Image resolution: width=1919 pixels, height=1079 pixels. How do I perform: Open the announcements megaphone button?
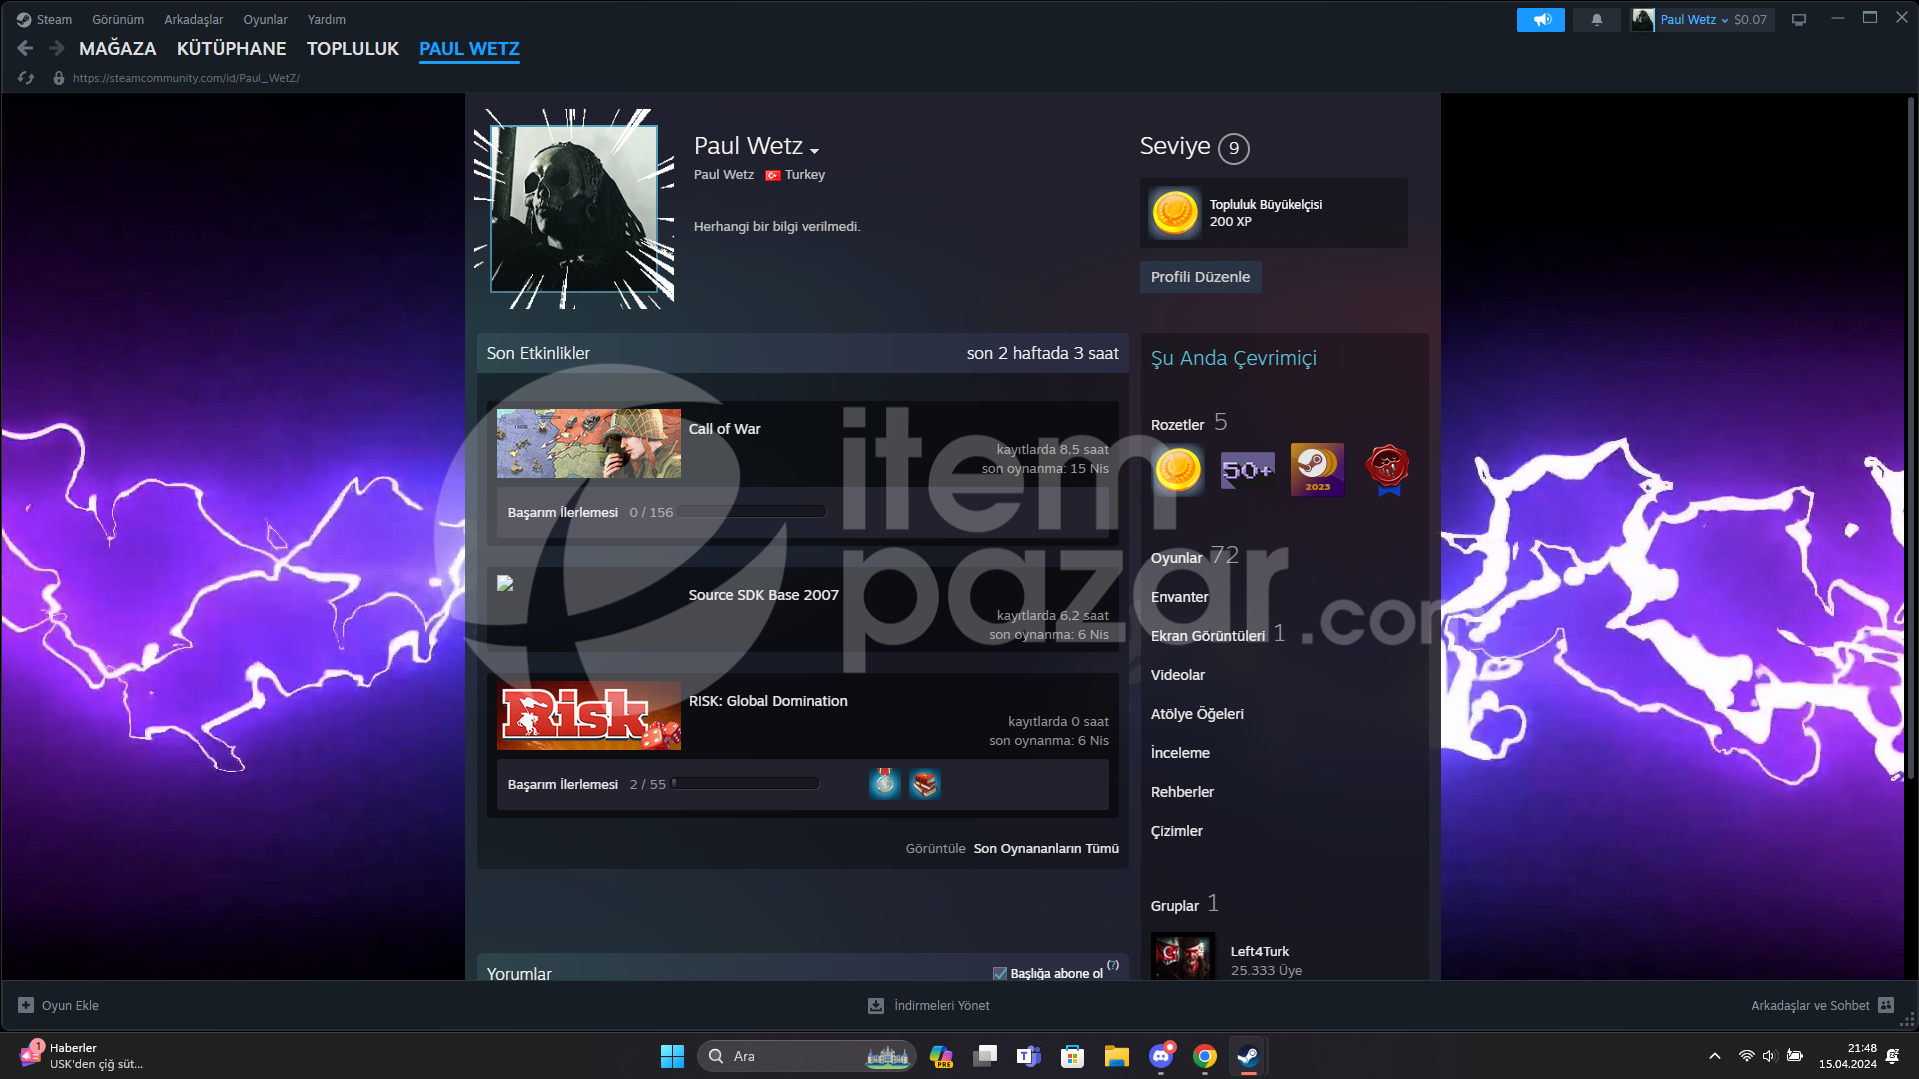point(1540,19)
